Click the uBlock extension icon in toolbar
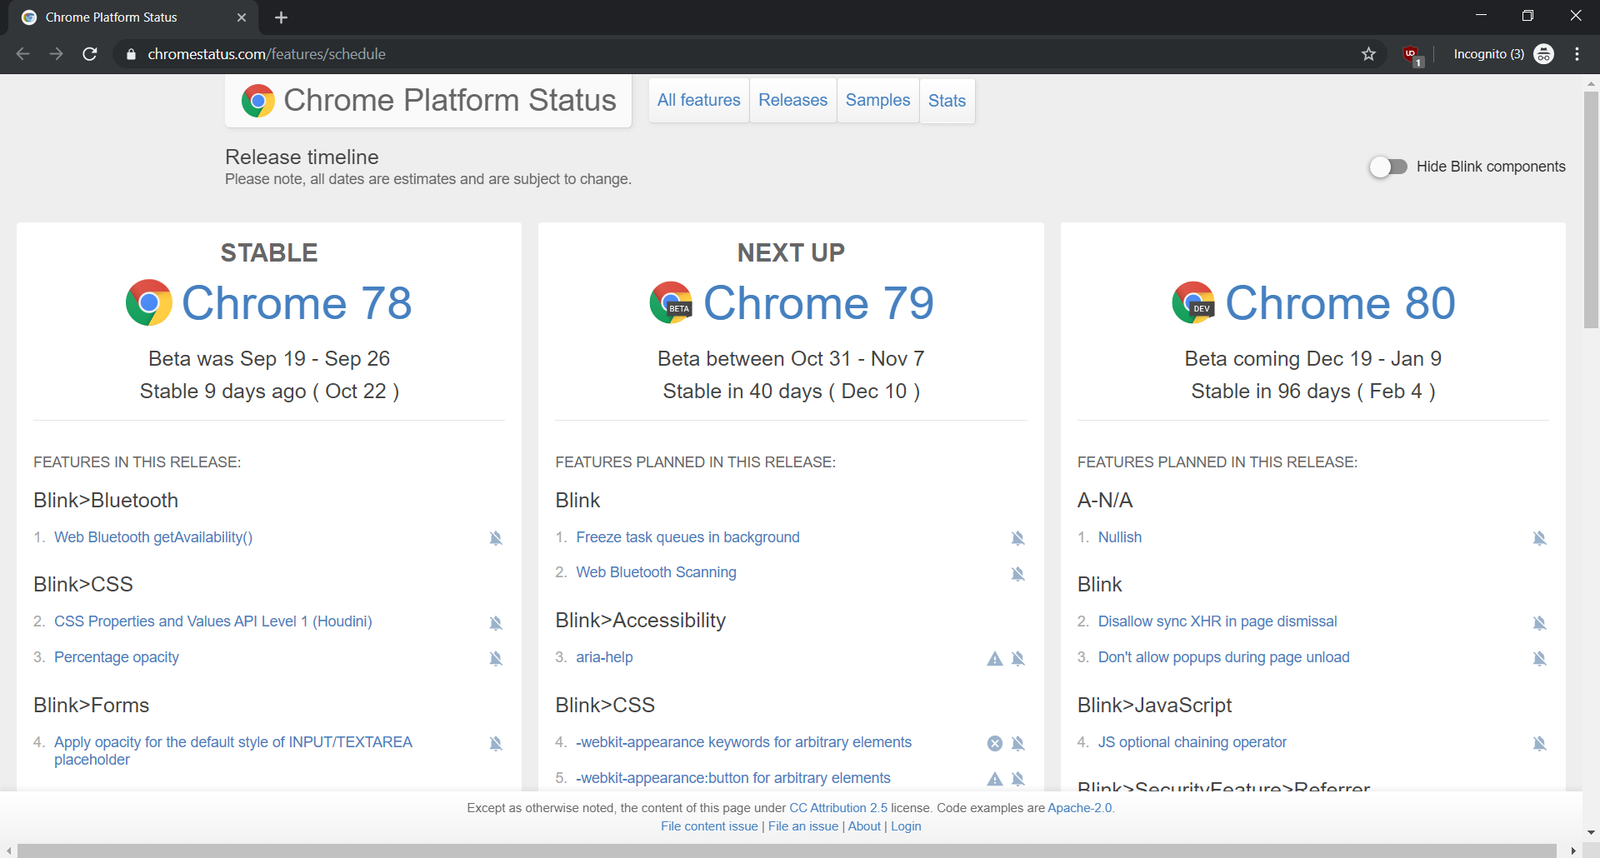This screenshot has height=858, width=1600. (1411, 54)
